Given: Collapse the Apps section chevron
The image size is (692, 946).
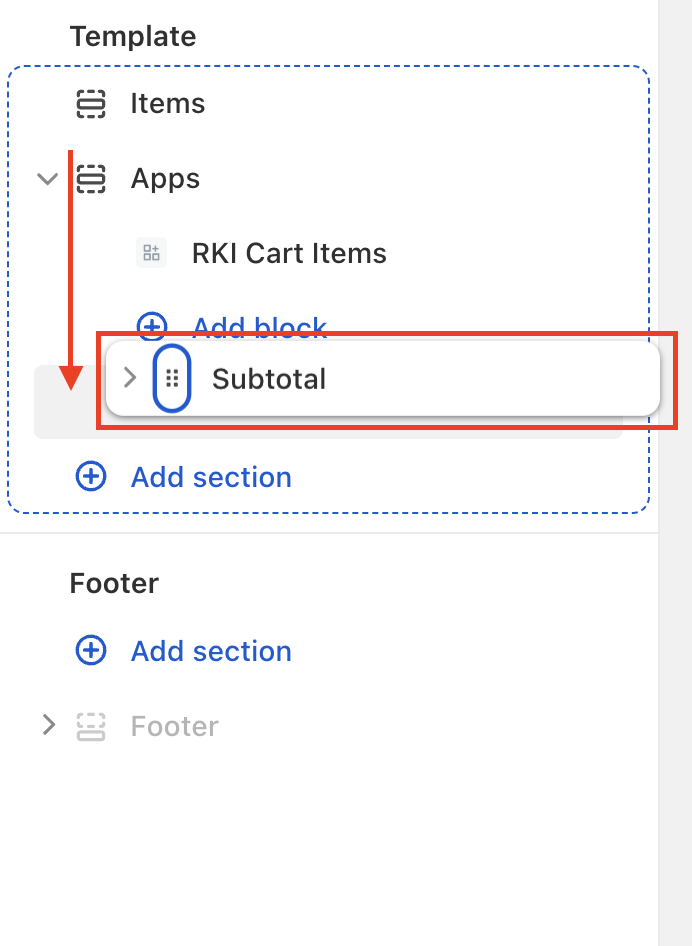Looking at the screenshot, I should 47,179.
